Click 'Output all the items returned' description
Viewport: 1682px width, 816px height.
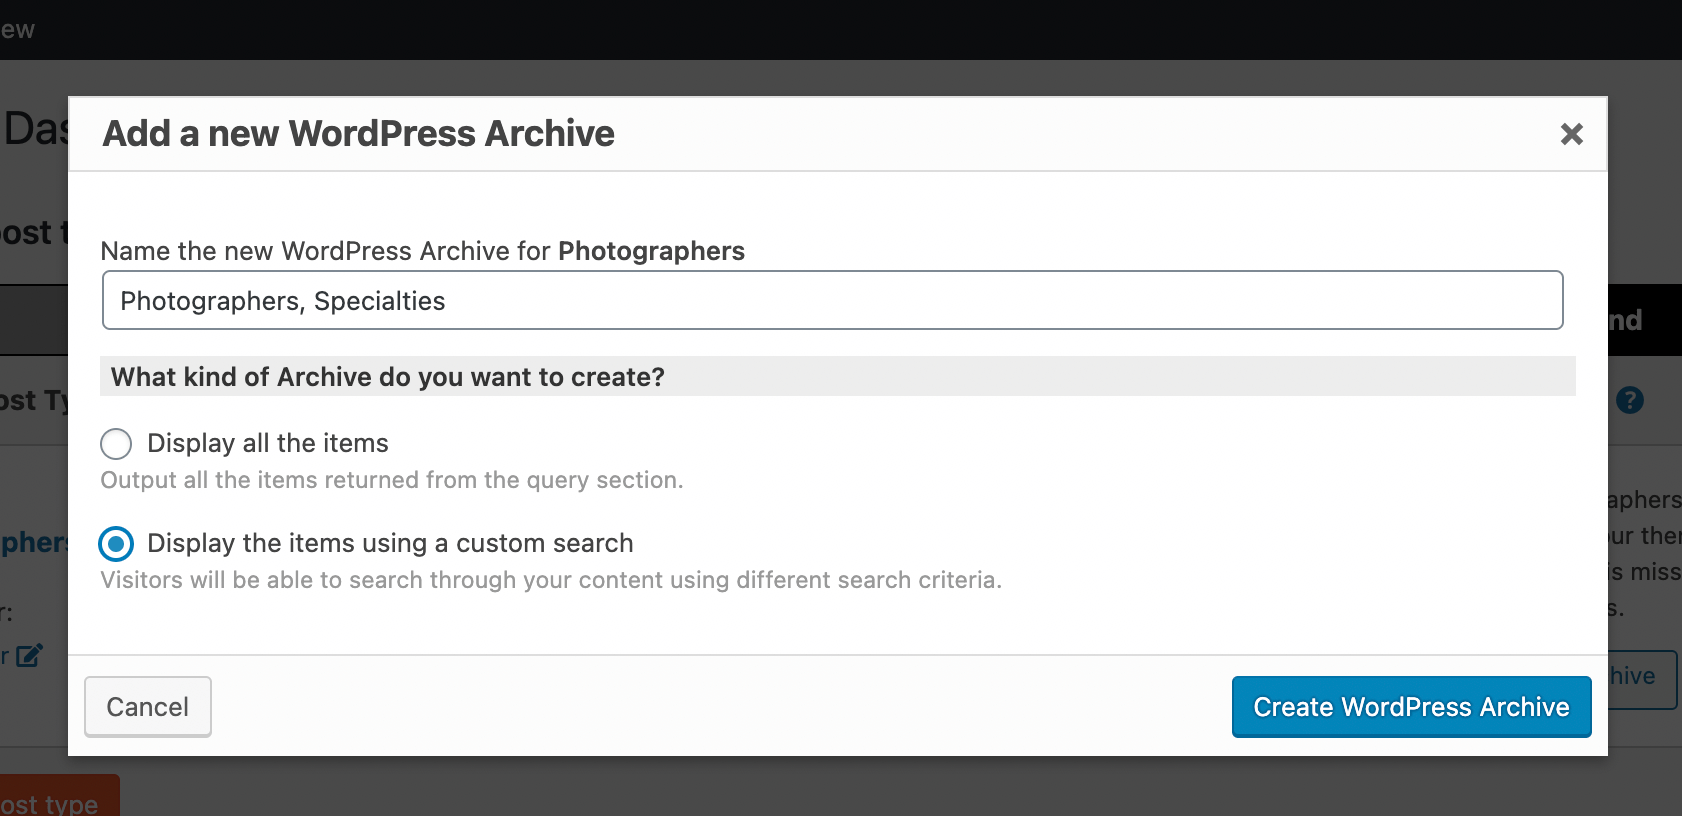pos(392,480)
